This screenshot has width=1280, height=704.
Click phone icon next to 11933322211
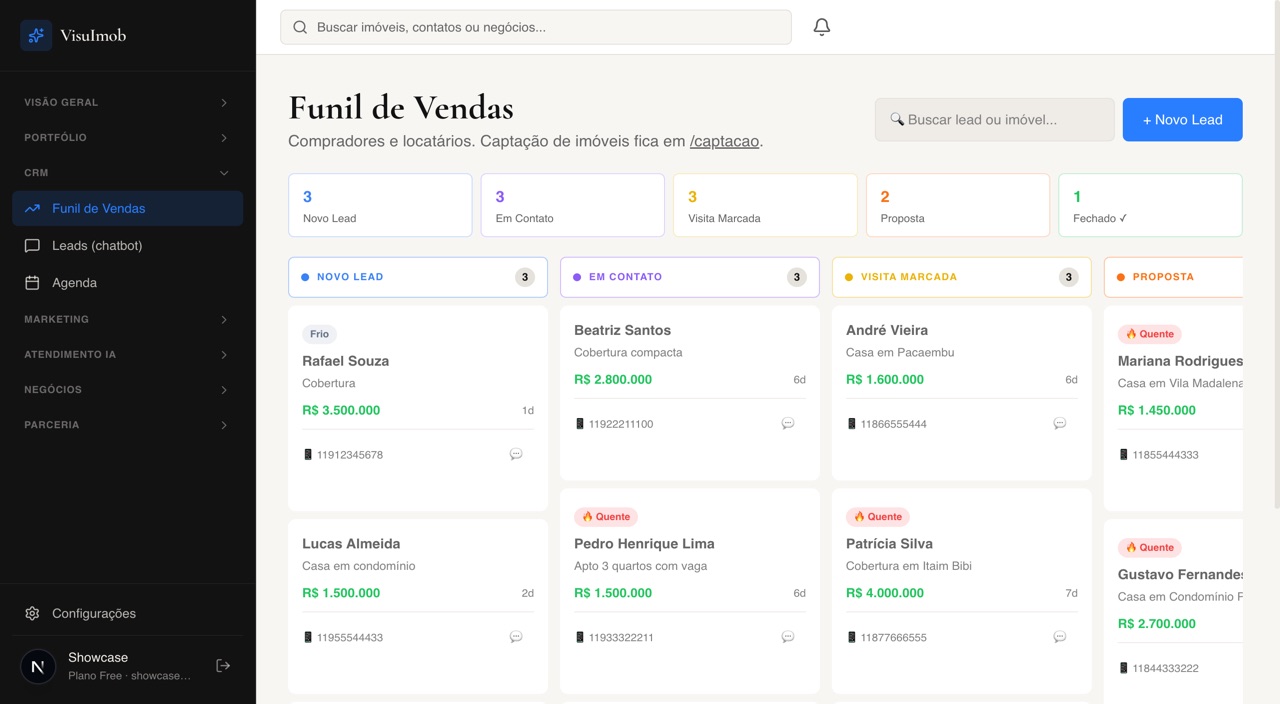(x=580, y=638)
